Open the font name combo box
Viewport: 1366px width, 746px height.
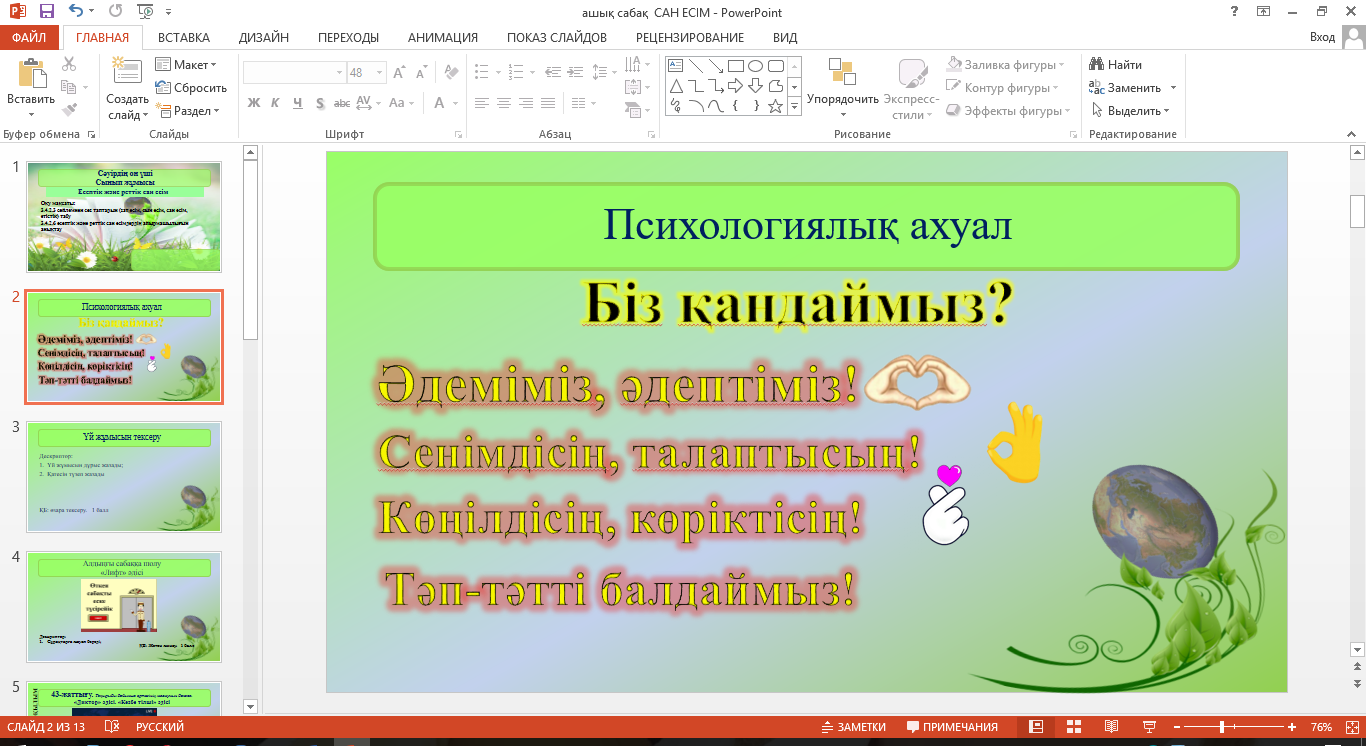[293, 73]
